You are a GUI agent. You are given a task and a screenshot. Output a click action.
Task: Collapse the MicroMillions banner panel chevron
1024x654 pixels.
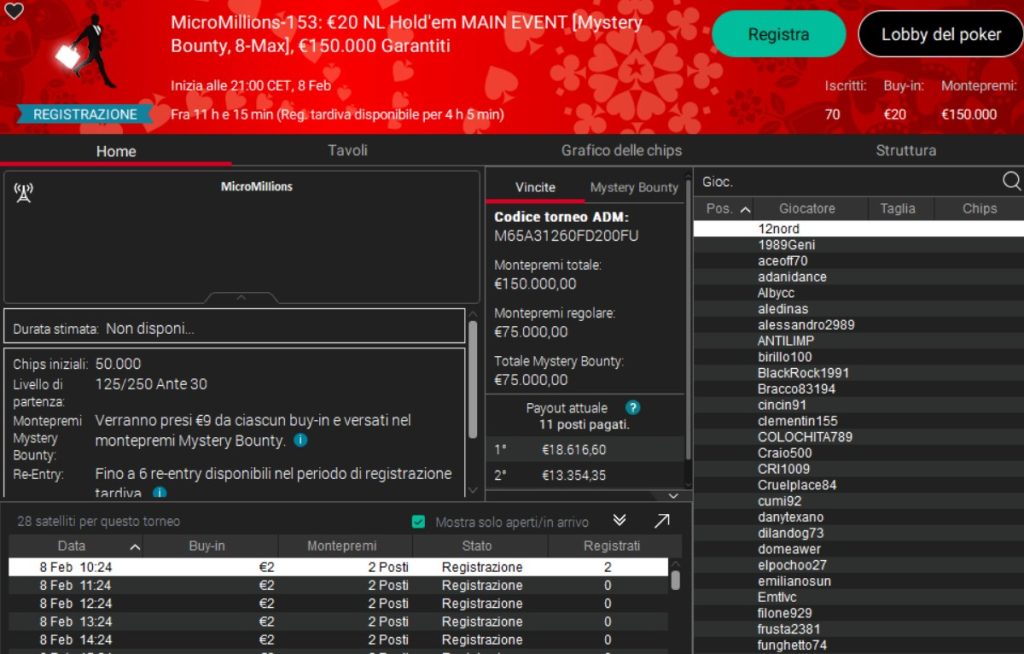(241, 298)
